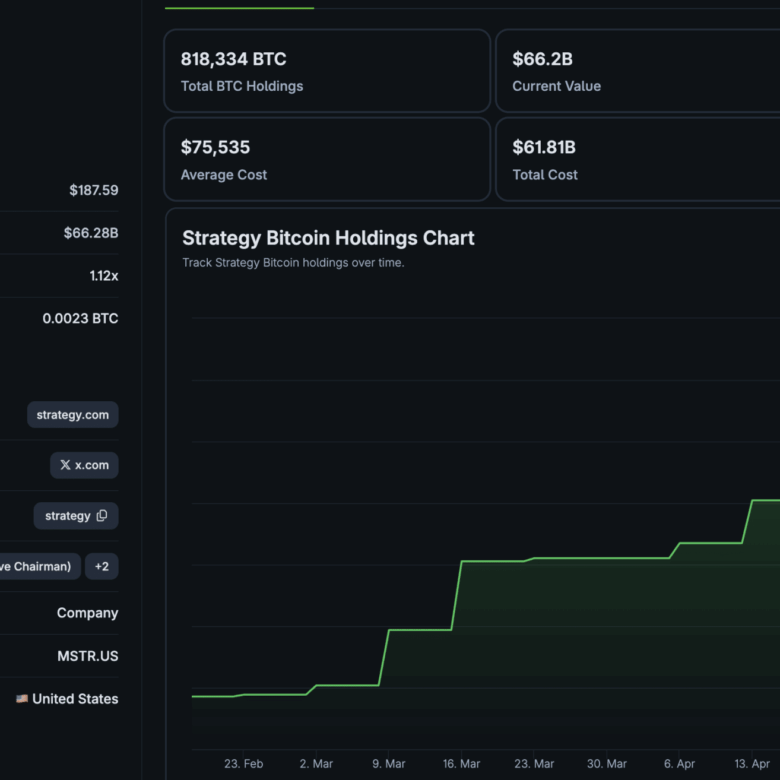780x780 pixels.
Task: Click the MSTR.US ticker value
Action: click(x=88, y=656)
